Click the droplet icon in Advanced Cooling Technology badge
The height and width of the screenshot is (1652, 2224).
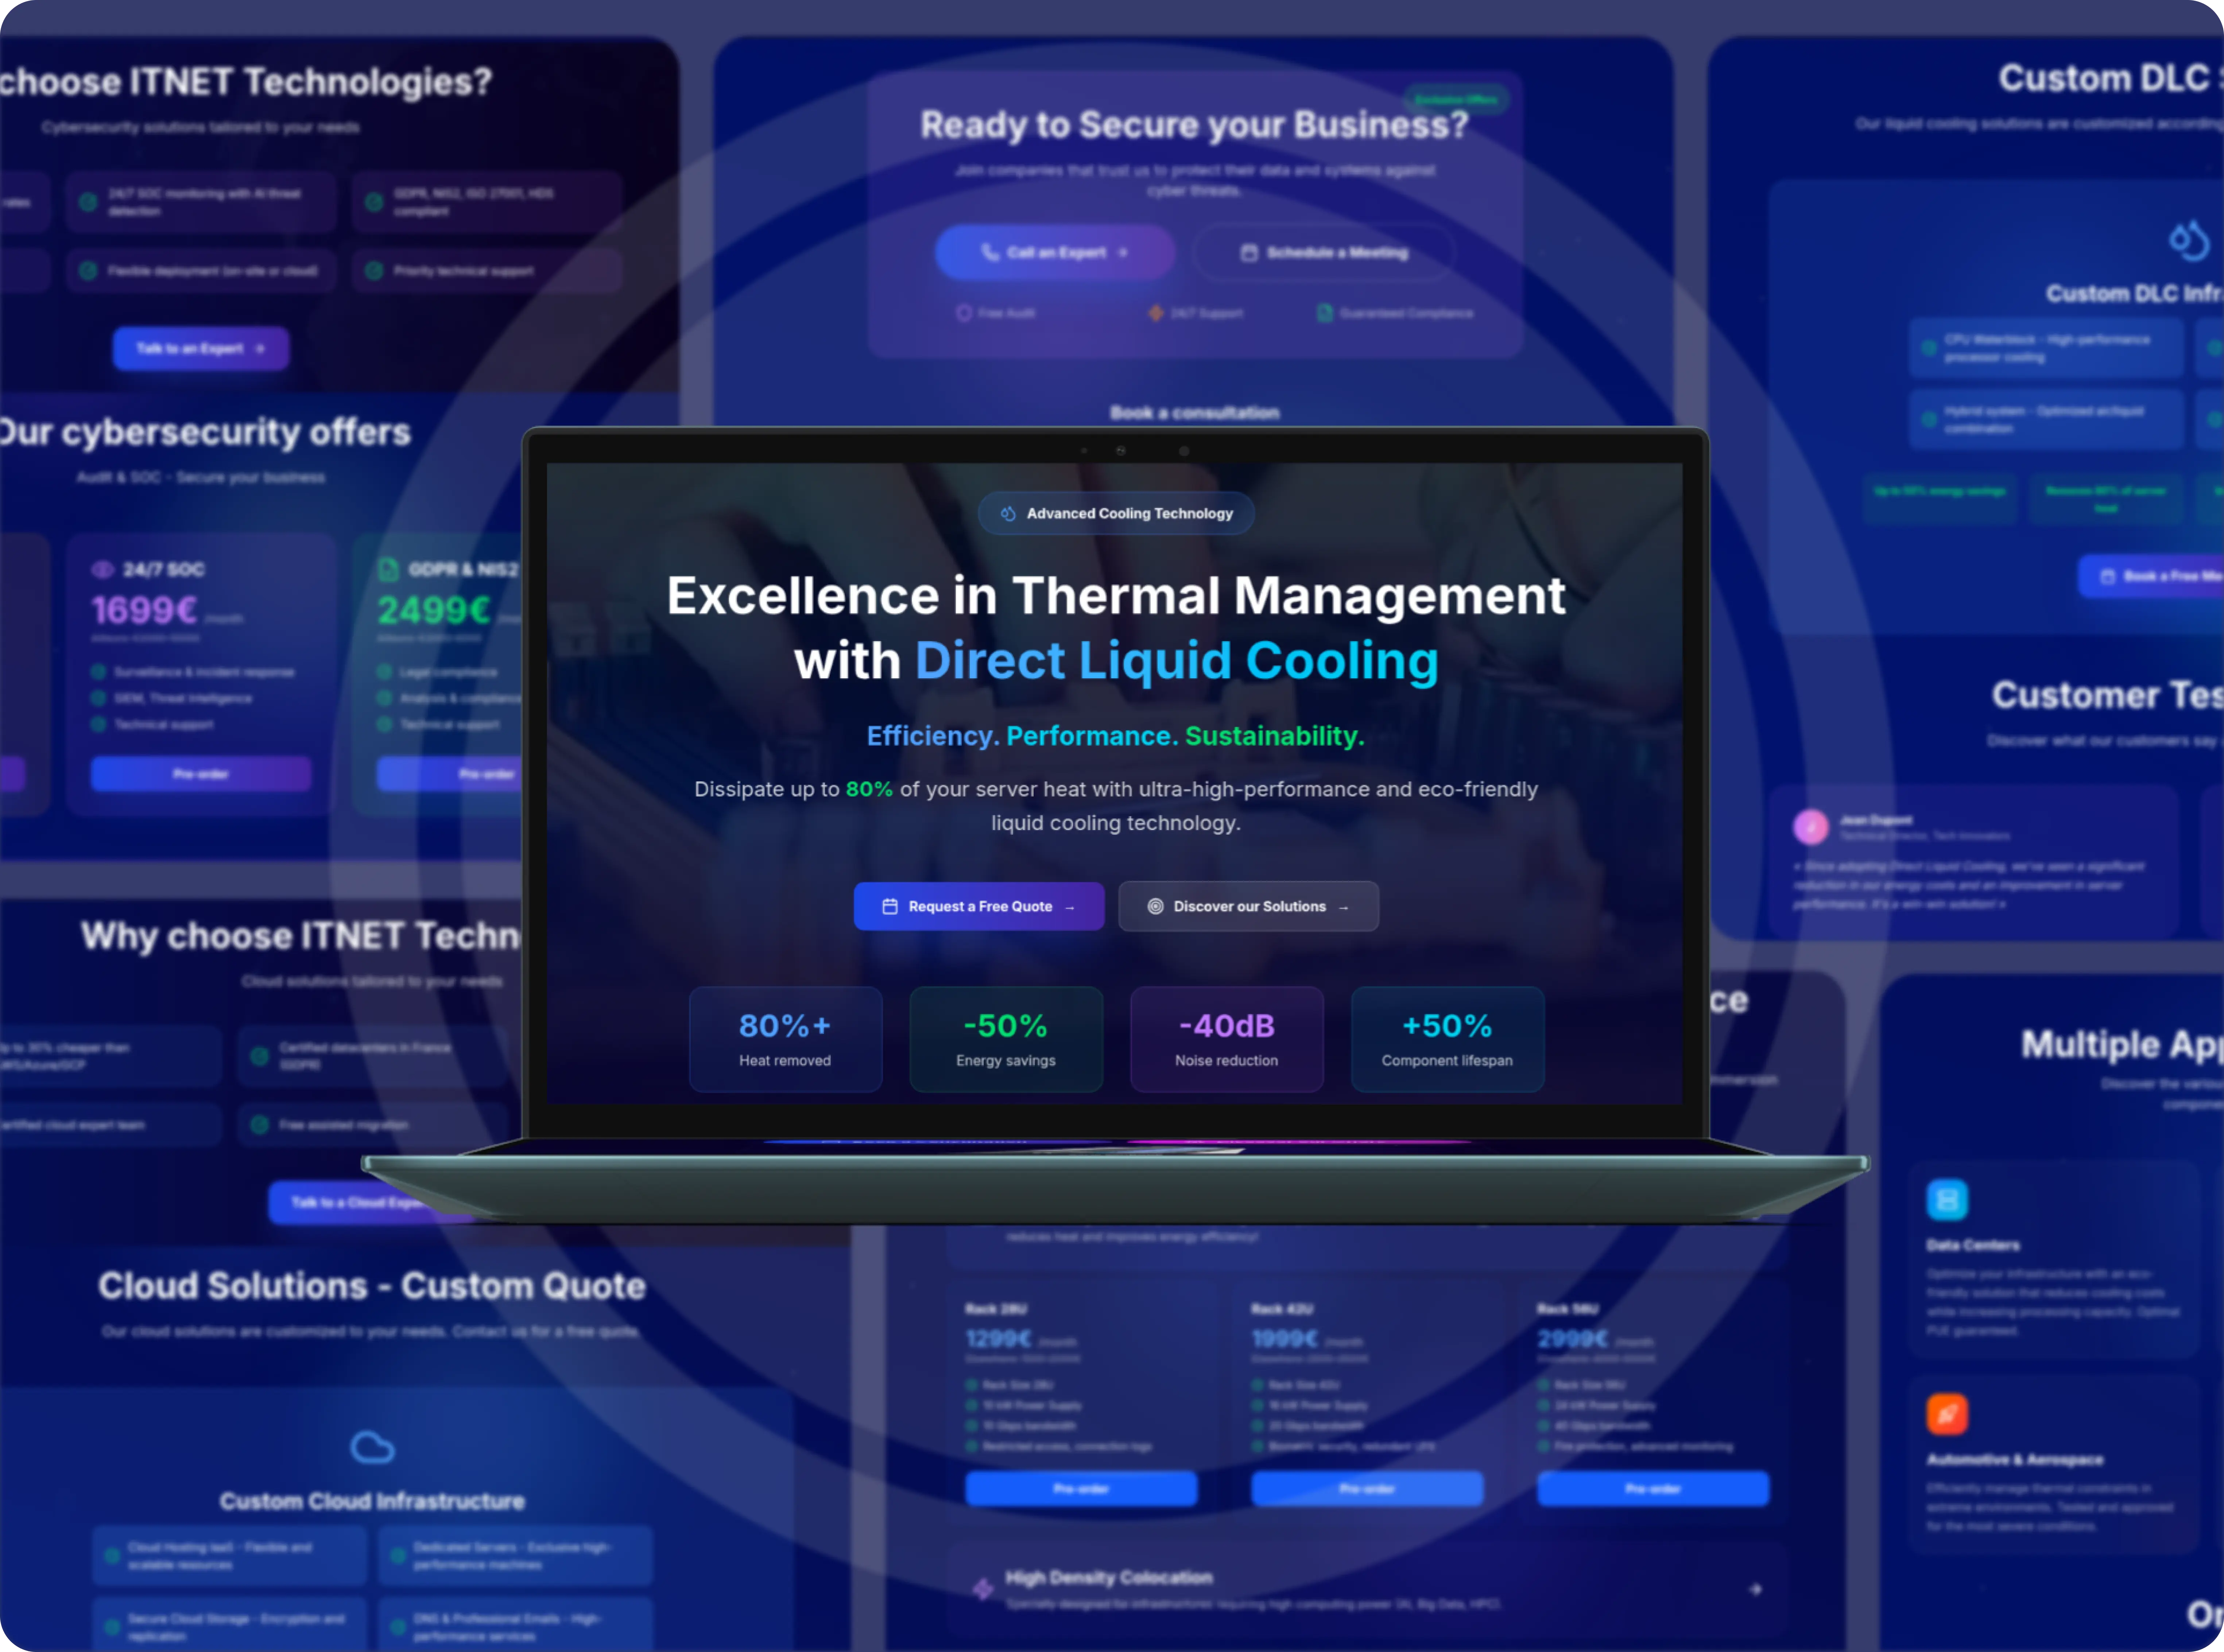1008,513
